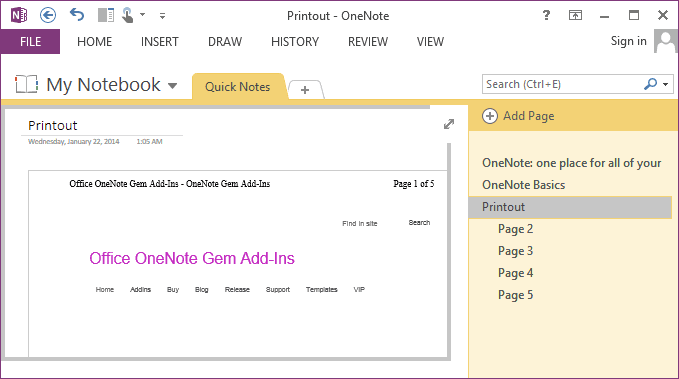The height and width of the screenshot is (379, 679).
Task: Toggle Touch/Mouse mode icon
Action: [x=127, y=16]
